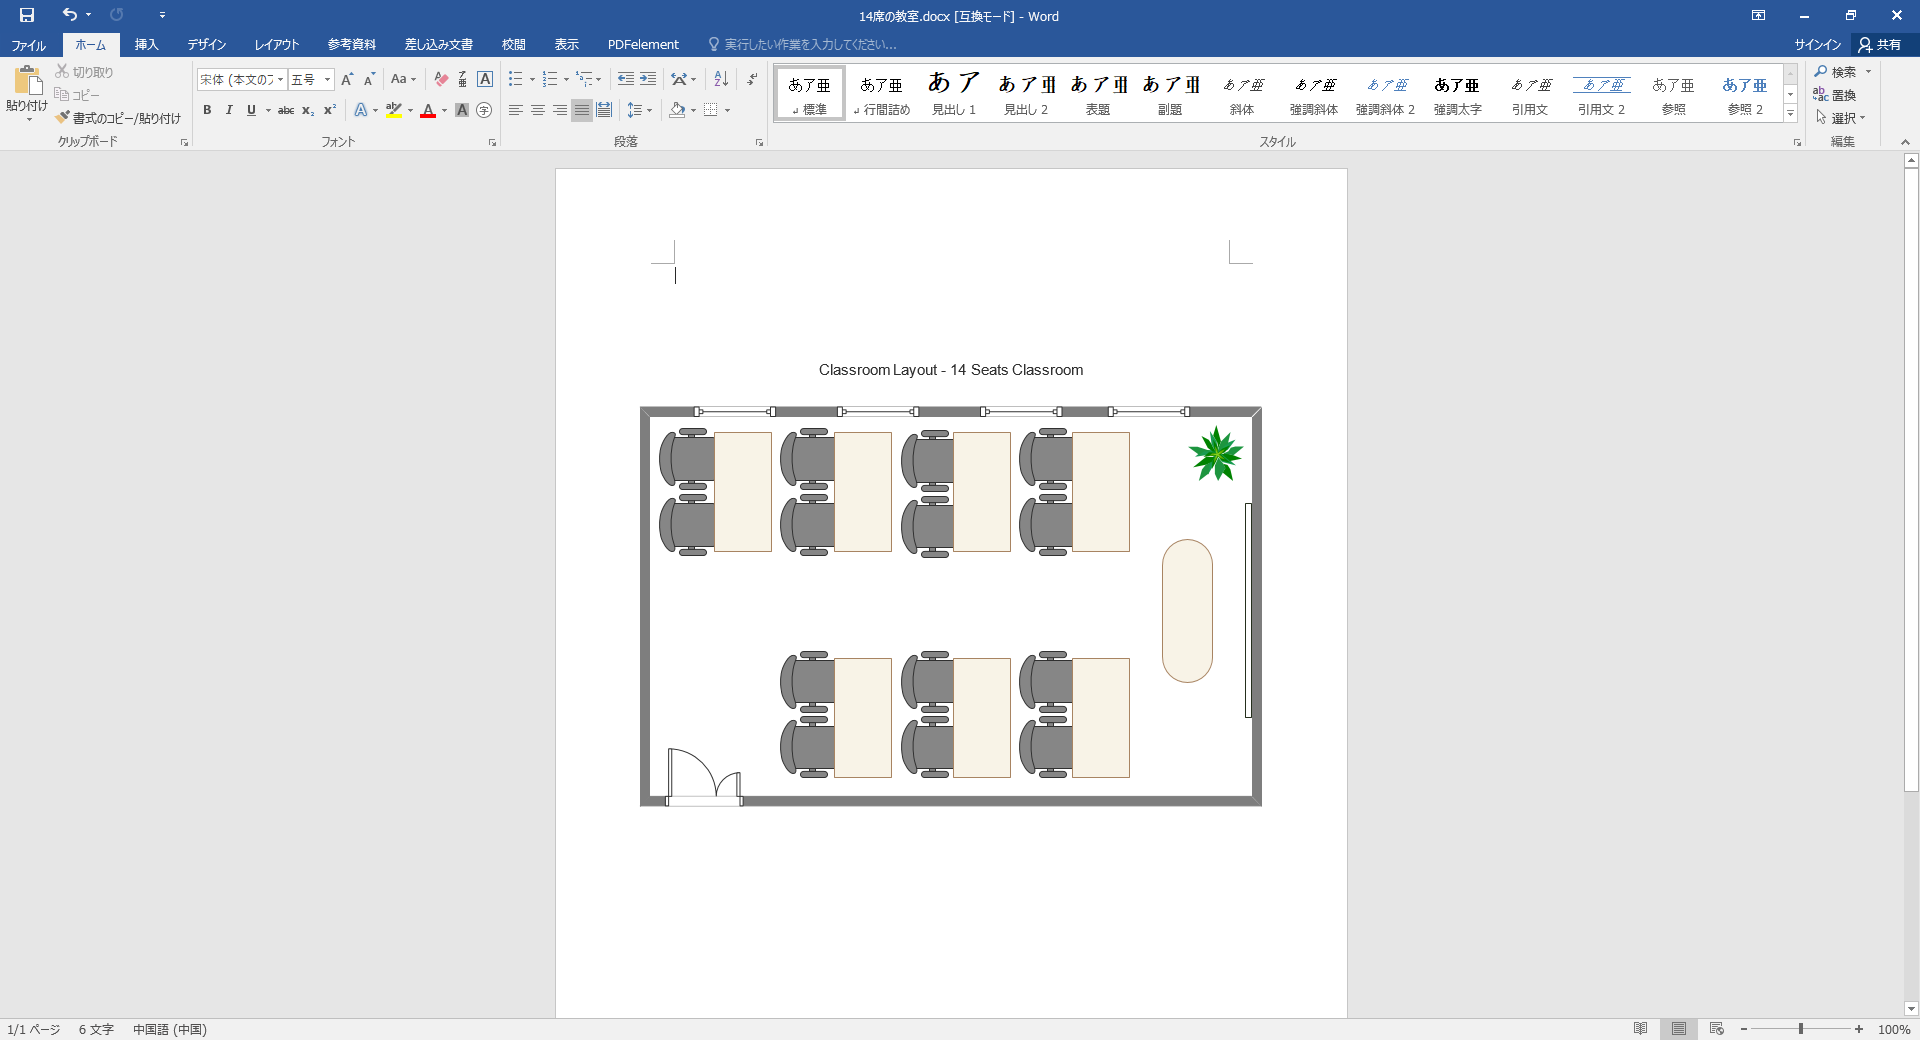Click the search box 実行したい作業を入力してください

[x=810, y=45]
